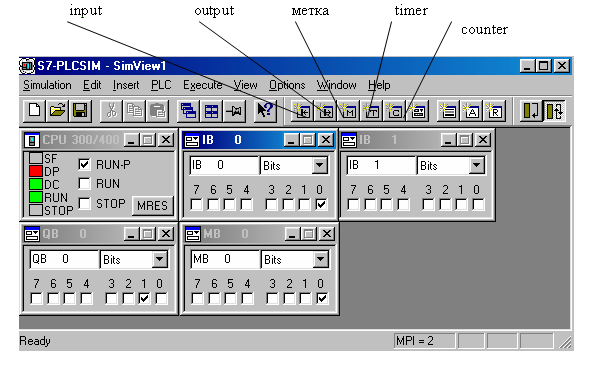Click the CPU 300/400 window title icon

31,140
